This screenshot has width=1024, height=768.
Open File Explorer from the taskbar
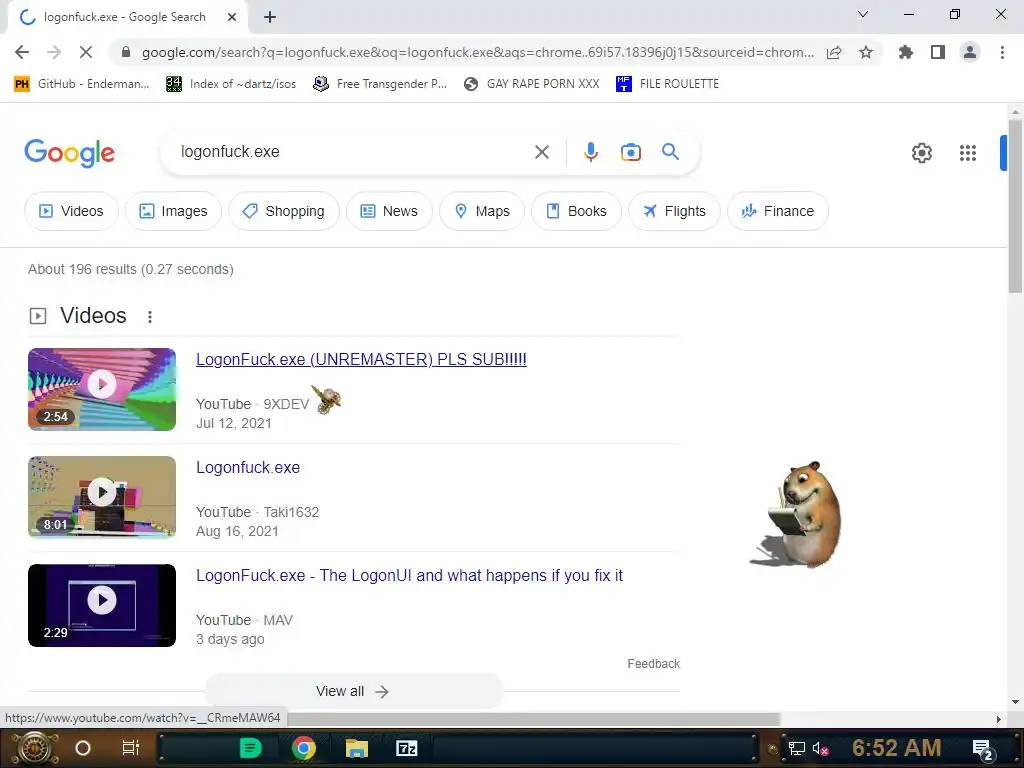click(357, 748)
